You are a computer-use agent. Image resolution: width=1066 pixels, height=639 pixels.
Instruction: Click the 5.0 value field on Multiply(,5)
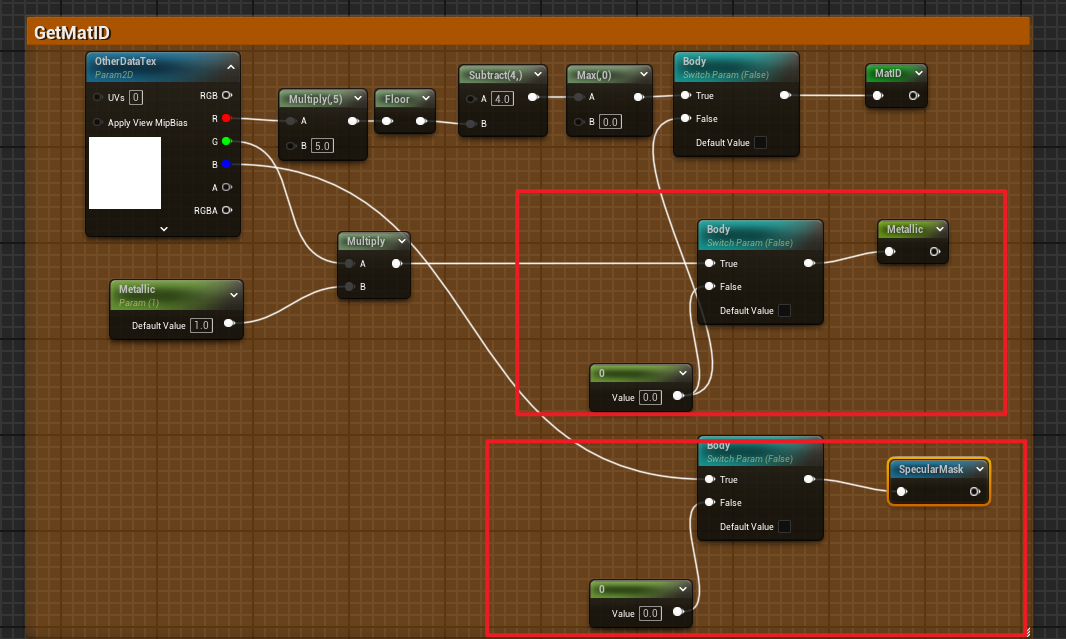pos(322,146)
